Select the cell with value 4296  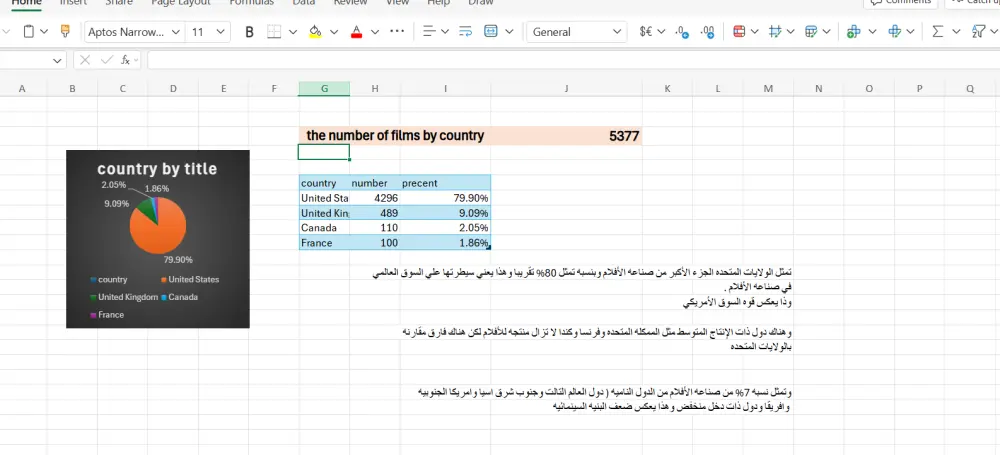[x=374, y=198]
